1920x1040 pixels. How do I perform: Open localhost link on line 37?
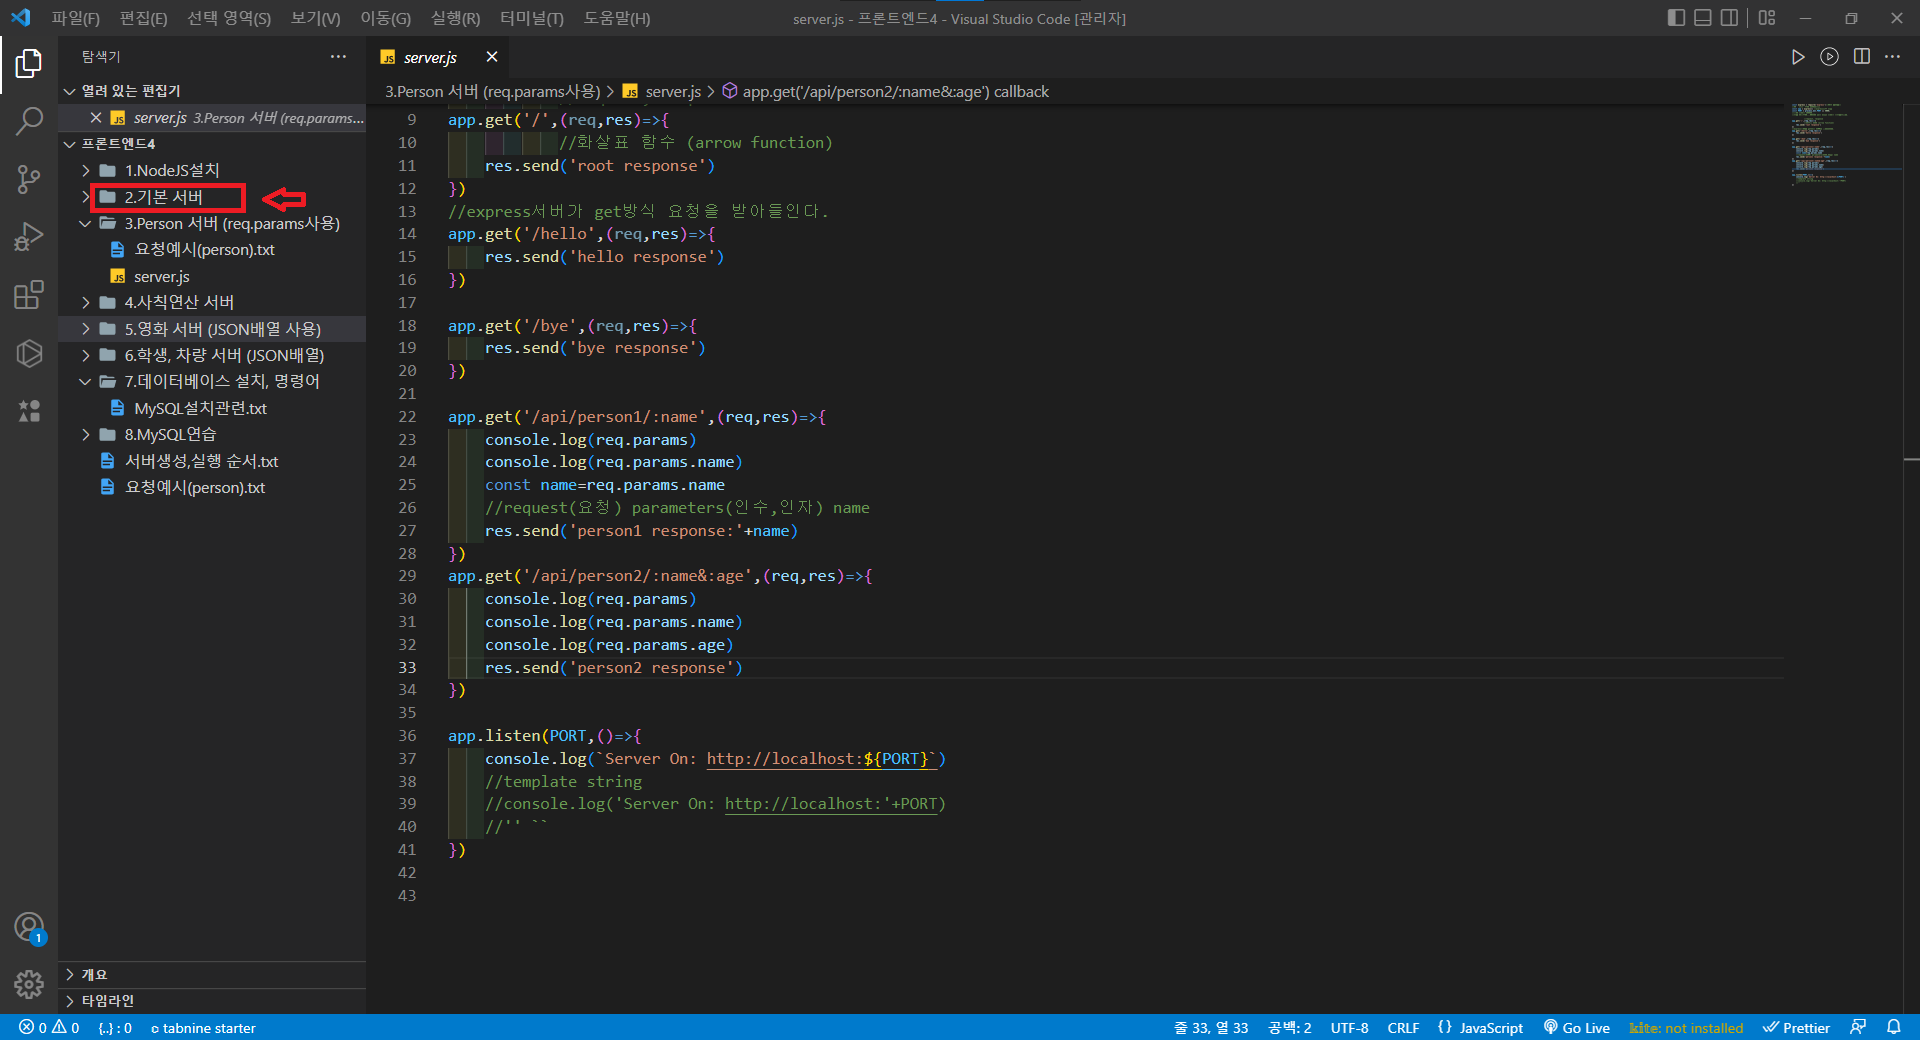[x=821, y=759]
